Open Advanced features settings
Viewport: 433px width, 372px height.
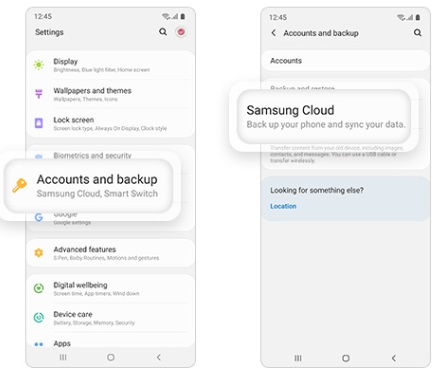tap(110, 253)
